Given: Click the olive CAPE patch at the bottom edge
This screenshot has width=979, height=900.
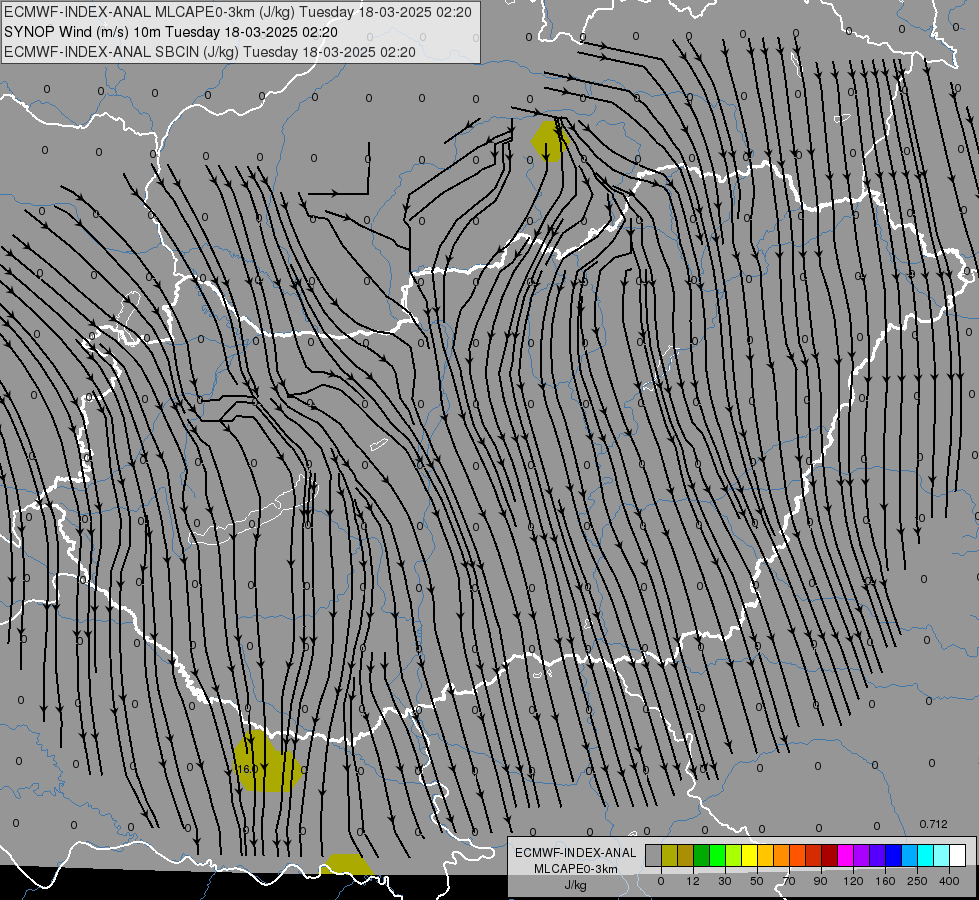Looking at the screenshot, I should [x=347, y=864].
